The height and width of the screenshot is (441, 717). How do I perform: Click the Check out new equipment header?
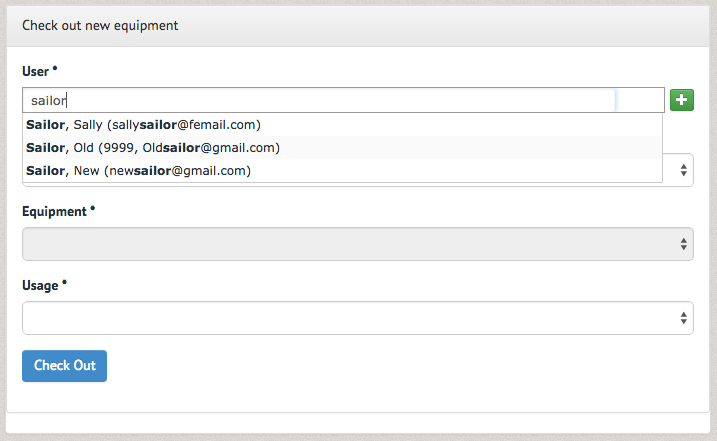[x=100, y=26]
